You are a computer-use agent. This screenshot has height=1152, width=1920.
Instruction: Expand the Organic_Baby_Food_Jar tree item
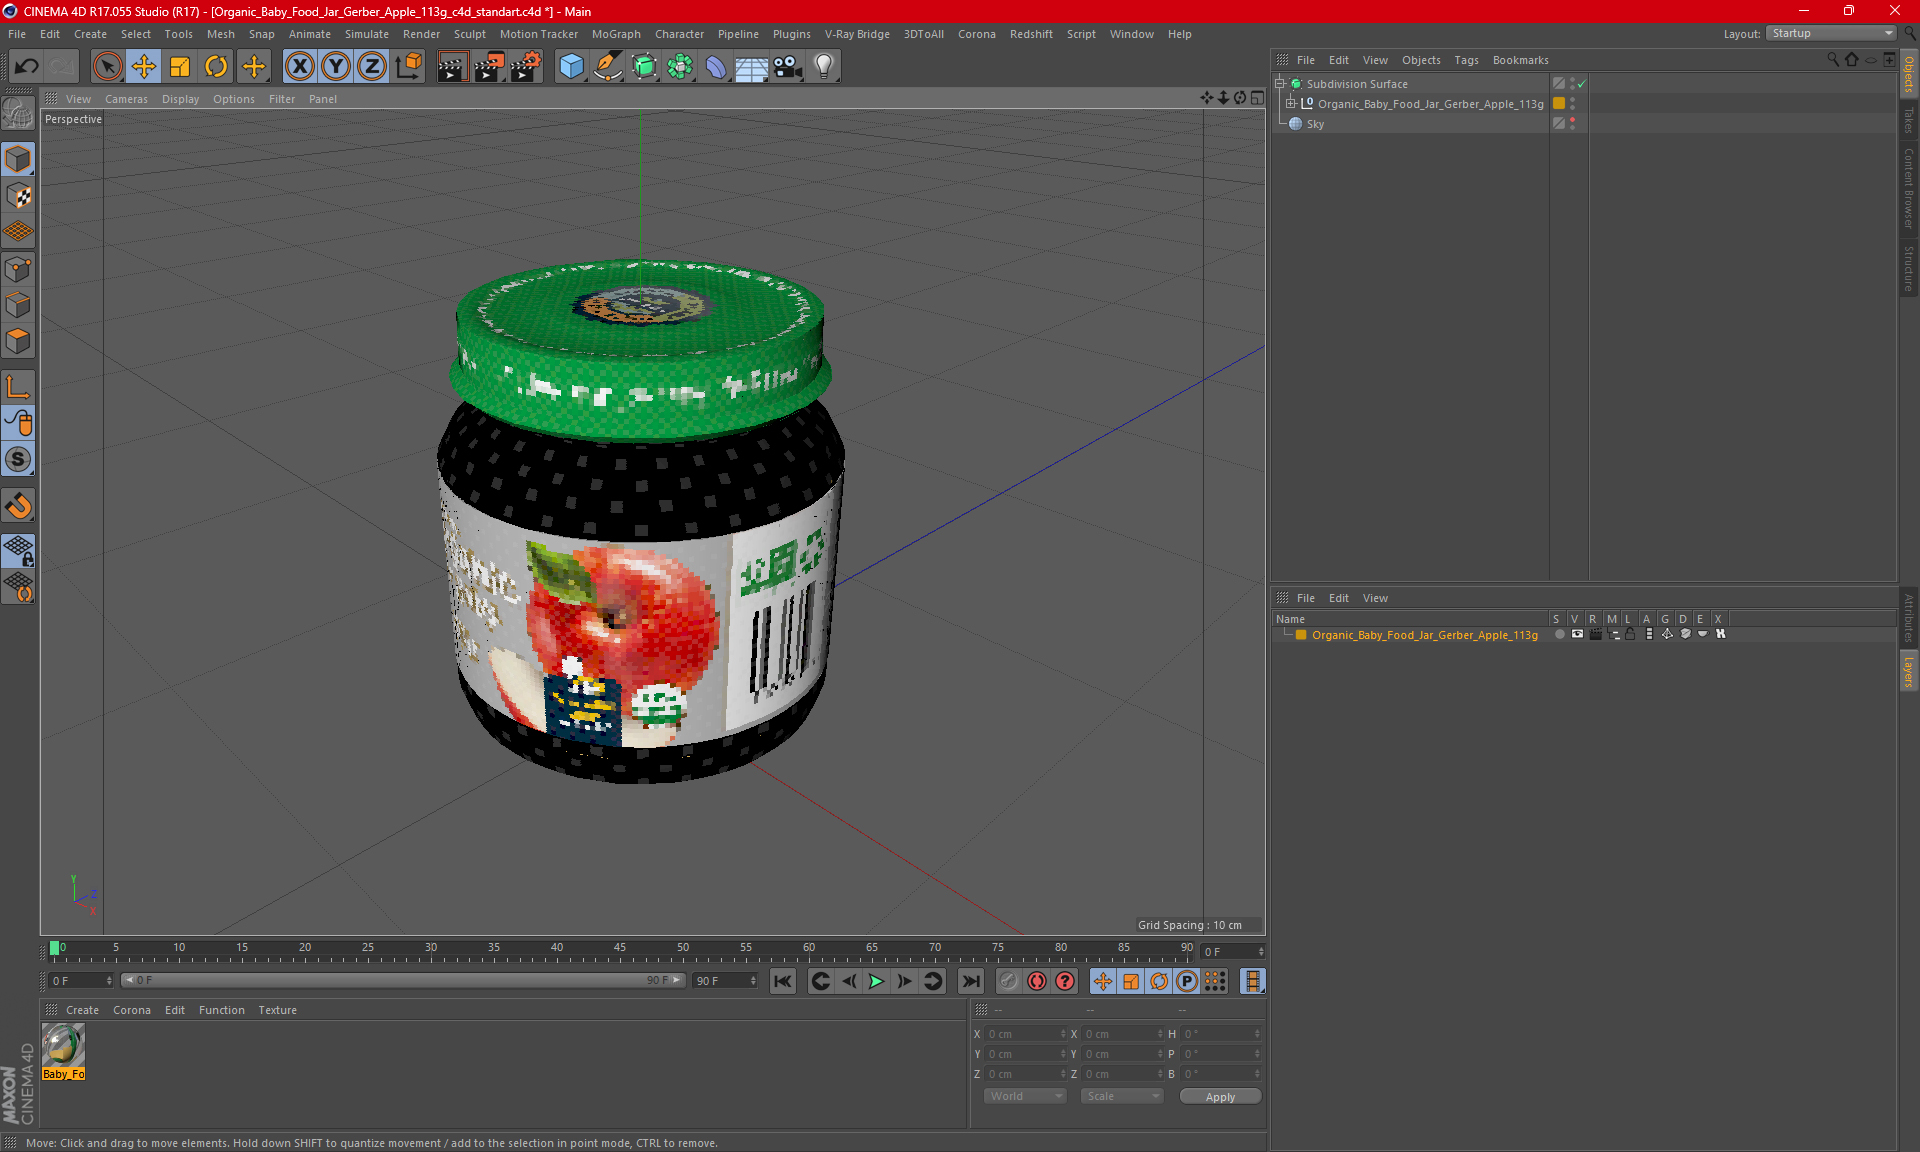[x=1291, y=103]
